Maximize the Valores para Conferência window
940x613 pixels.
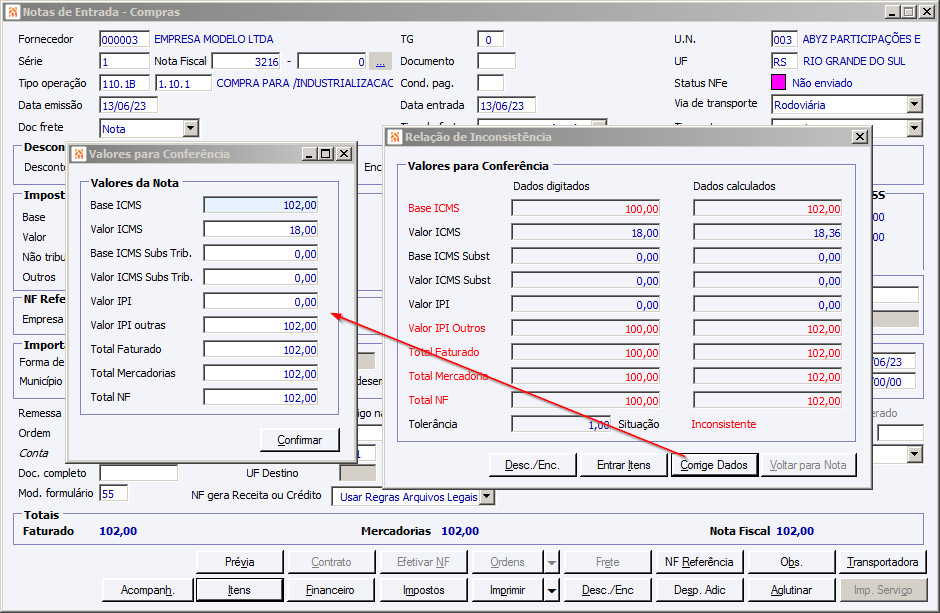click(326, 154)
